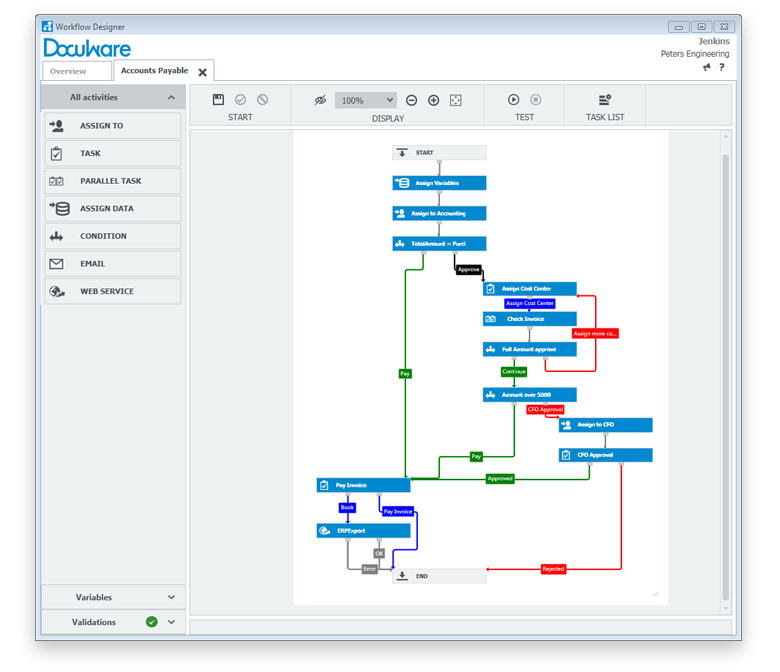Start the workflow test with play icon

click(513, 100)
